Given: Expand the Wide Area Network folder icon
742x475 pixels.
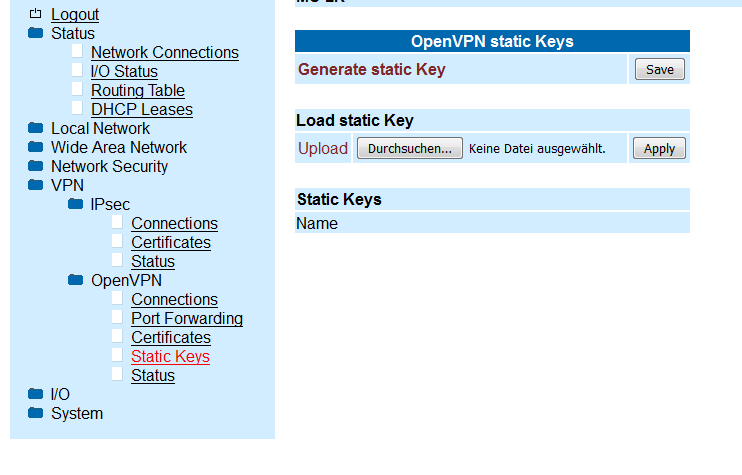Looking at the screenshot, I should (35, 147).
